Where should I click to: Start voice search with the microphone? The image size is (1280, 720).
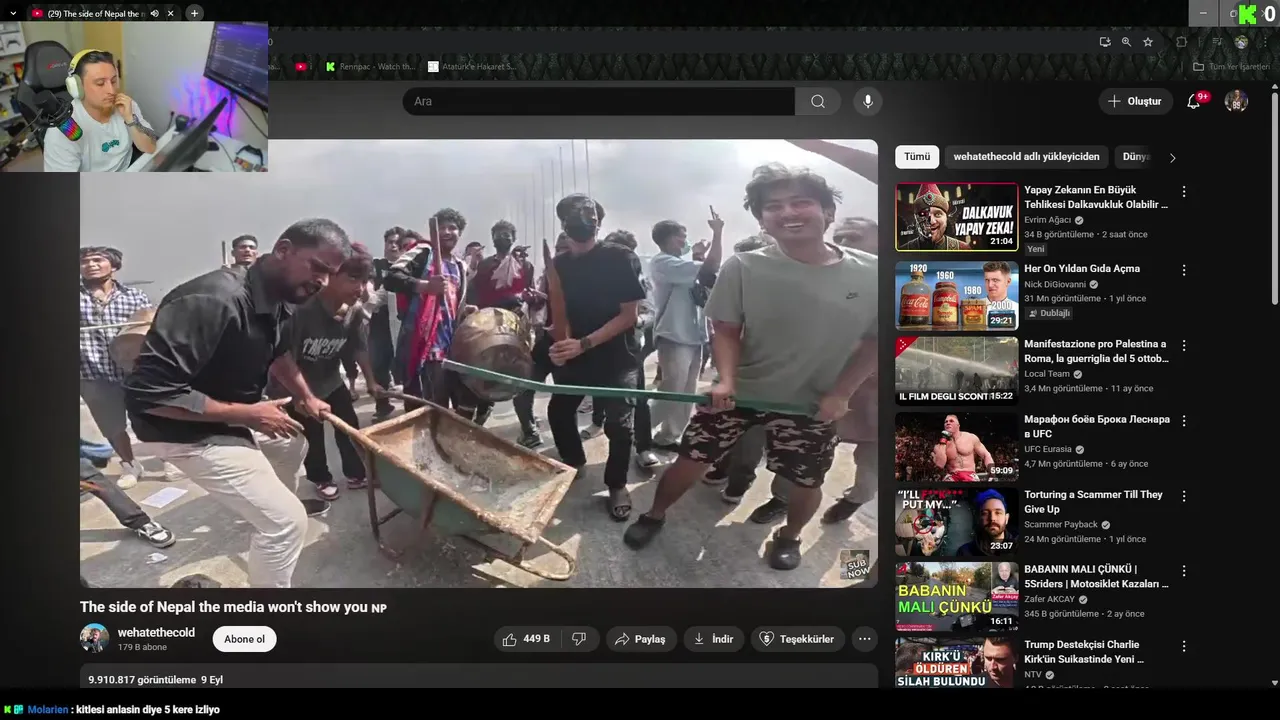click(868, 101)
